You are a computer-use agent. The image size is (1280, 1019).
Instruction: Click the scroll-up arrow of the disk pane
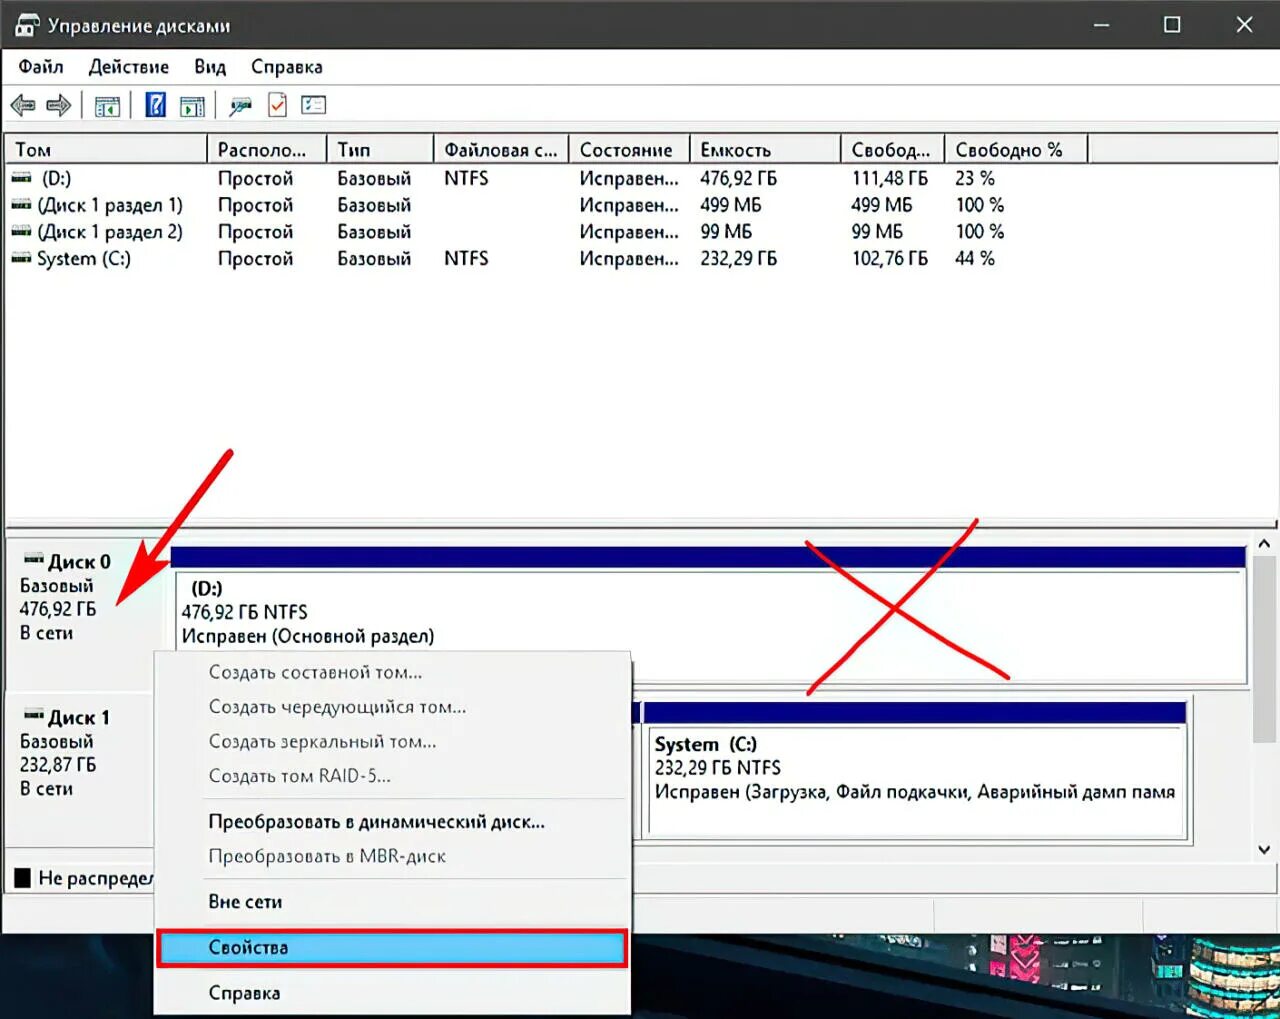tap(1264, 544)
